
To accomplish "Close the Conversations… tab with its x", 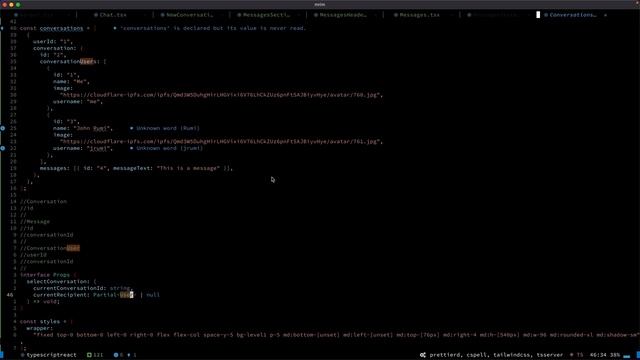I will pyautogui.click(x=605, y=15).
